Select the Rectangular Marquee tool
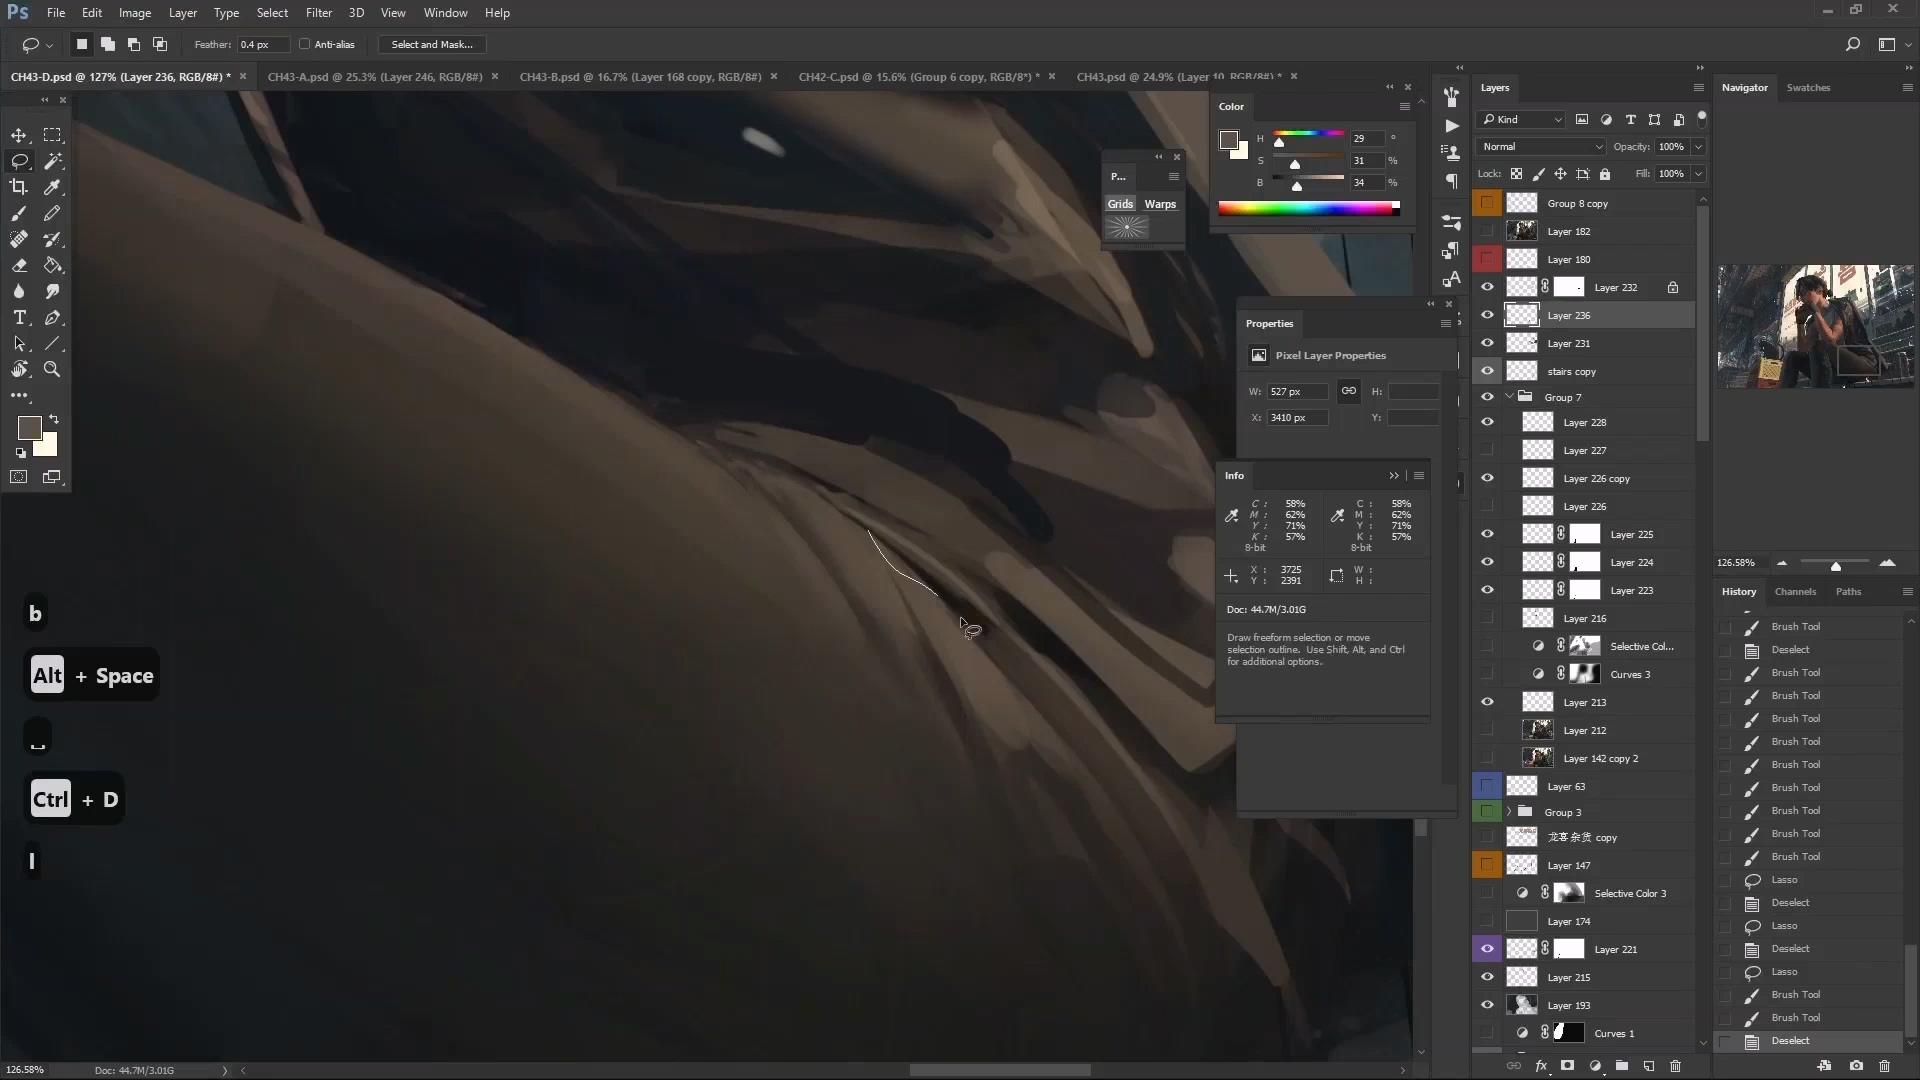Viewport: 1920px width, 1080px height. (x=52, y=135)
